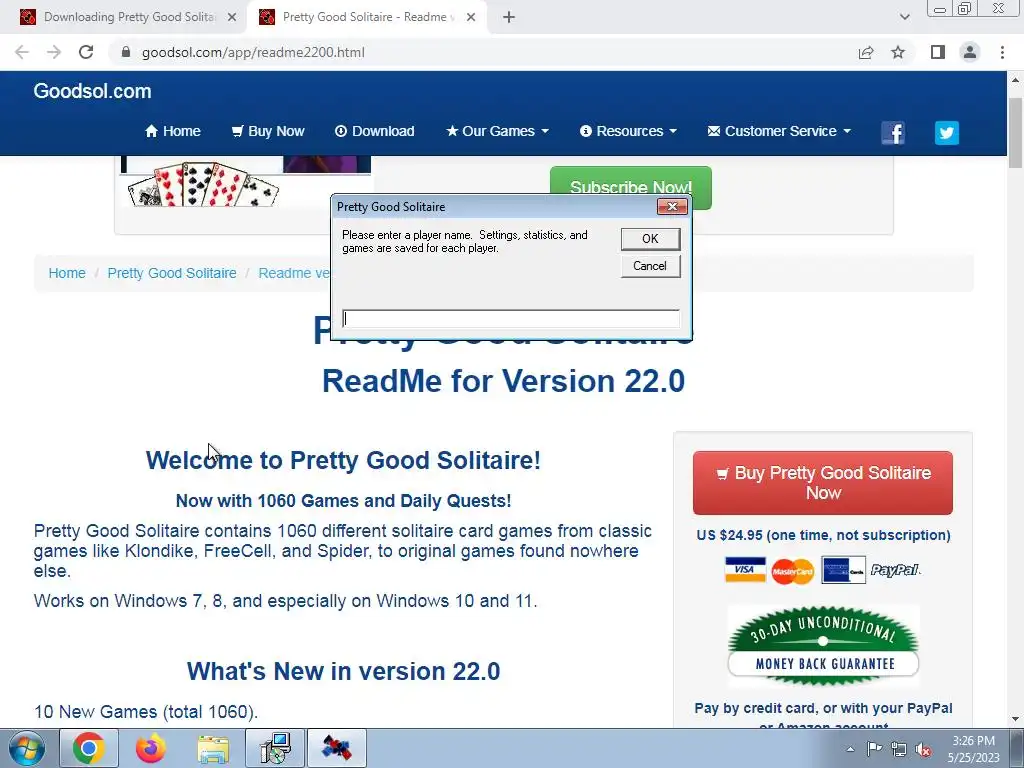
Task: Focus the player name text field
Action: [511, 319]
